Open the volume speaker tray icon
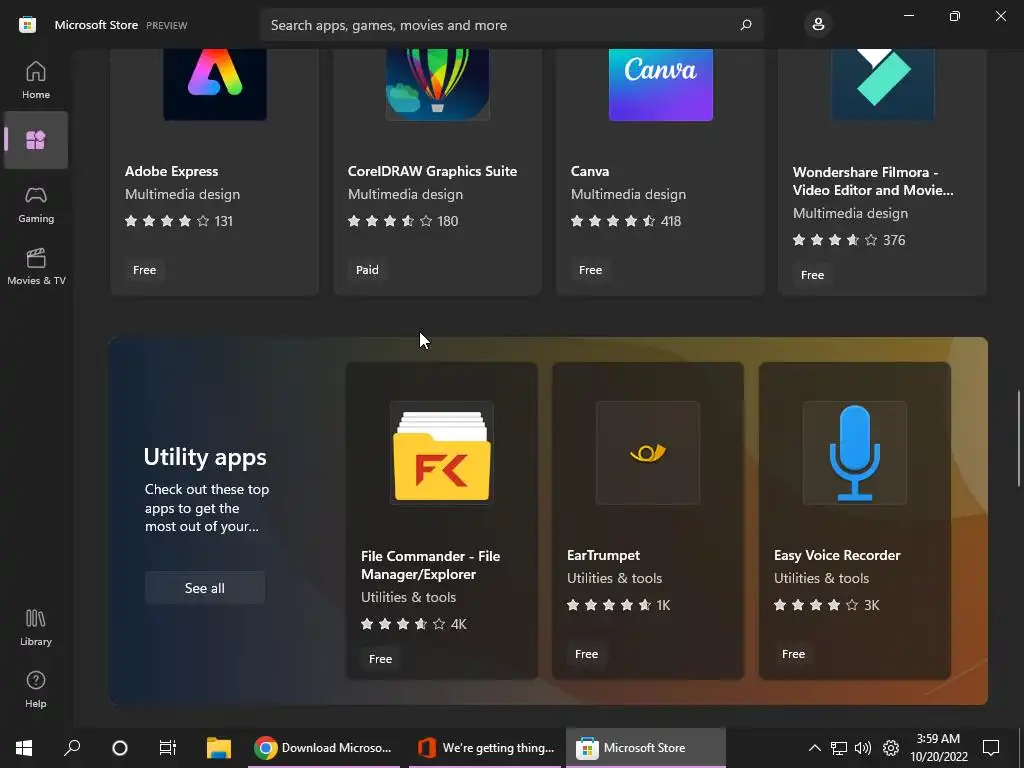The width and height of the screenshot is (1024, 768). click(x=863, y=748)
